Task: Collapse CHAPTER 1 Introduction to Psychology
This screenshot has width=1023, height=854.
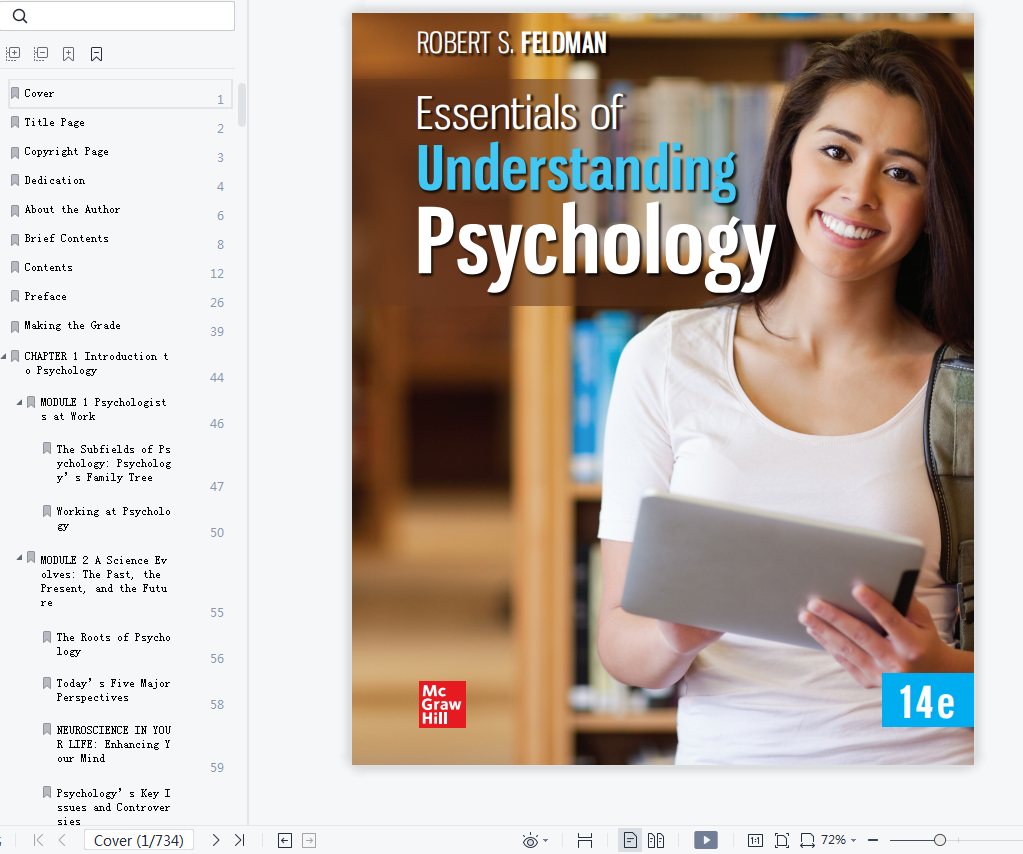Action: pos(4,356)
